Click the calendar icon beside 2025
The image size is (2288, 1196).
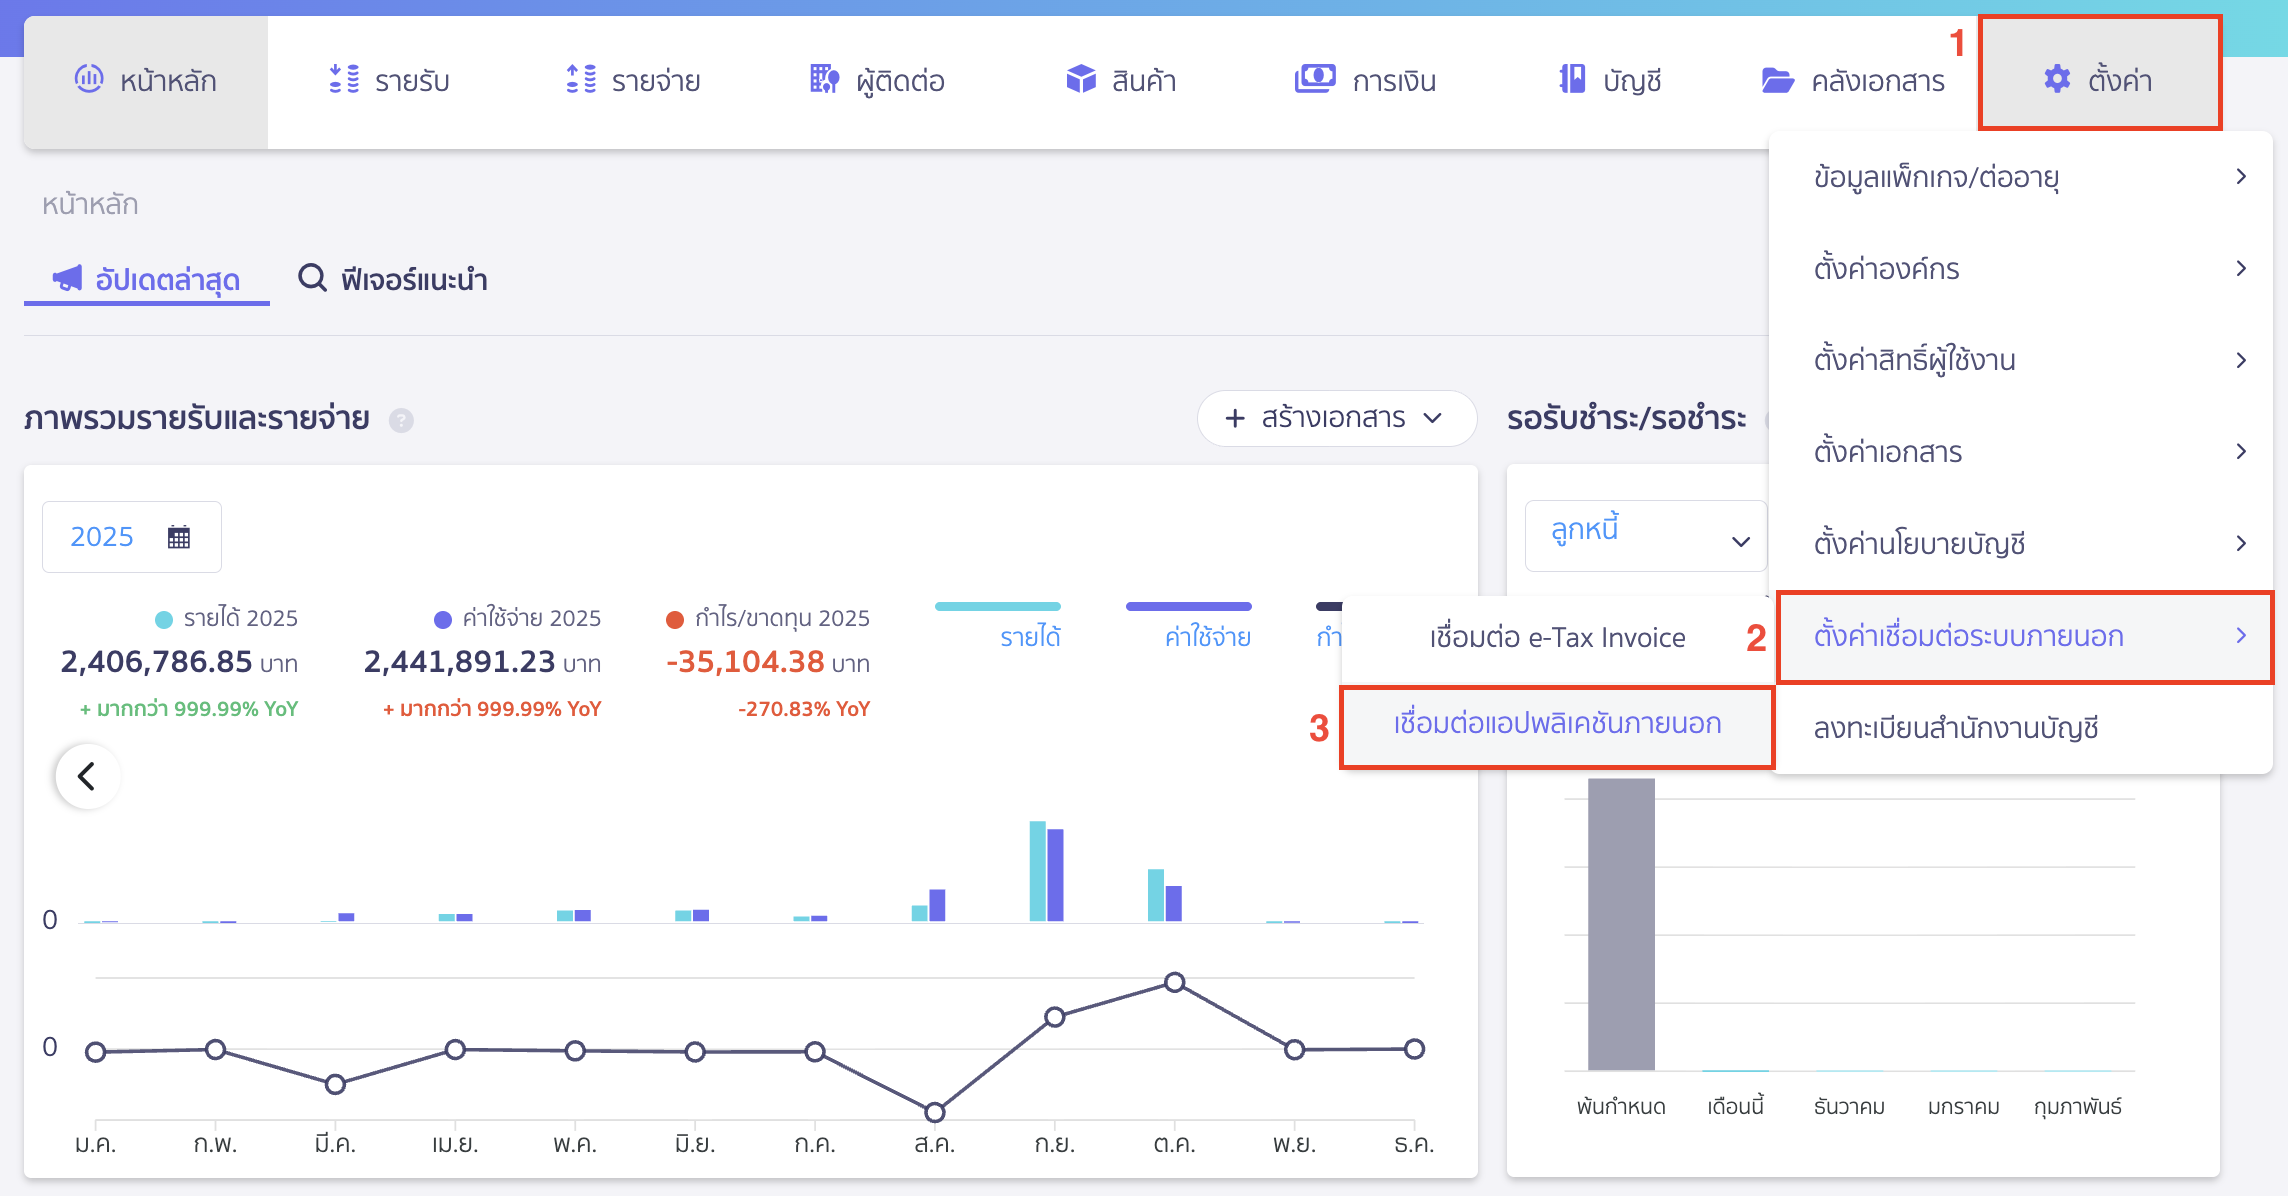[x=179, y=537]
